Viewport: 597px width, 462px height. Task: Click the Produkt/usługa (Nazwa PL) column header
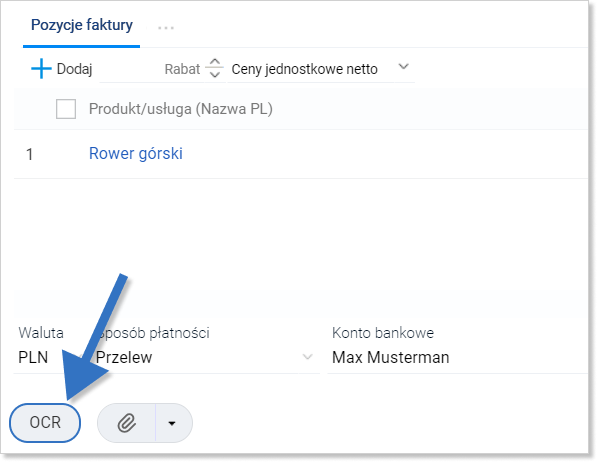pos(180,109)
